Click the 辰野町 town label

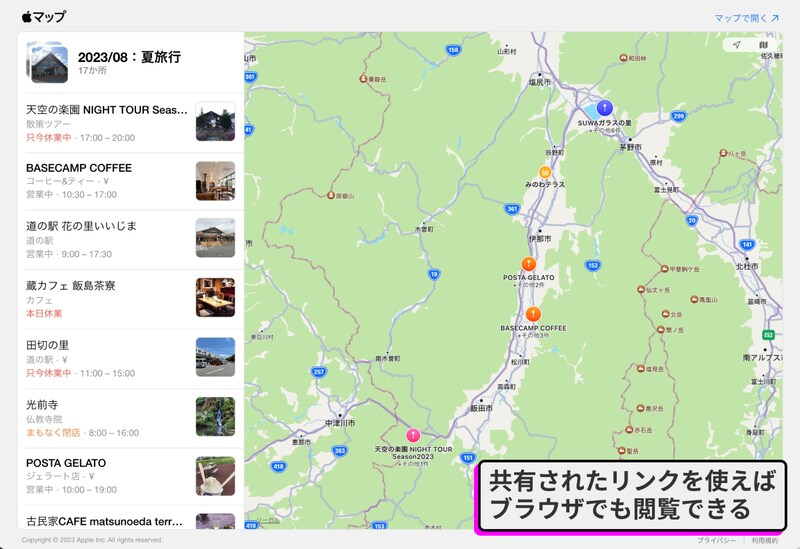(x=555, y=153)
